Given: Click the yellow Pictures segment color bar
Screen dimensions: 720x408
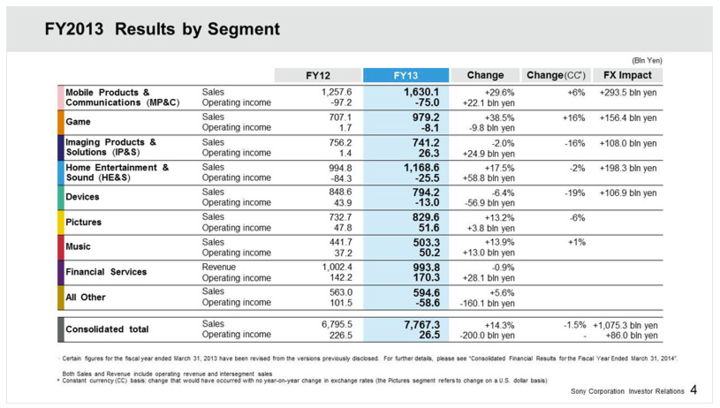Looking at the screenshot, I should coord(61,221).
